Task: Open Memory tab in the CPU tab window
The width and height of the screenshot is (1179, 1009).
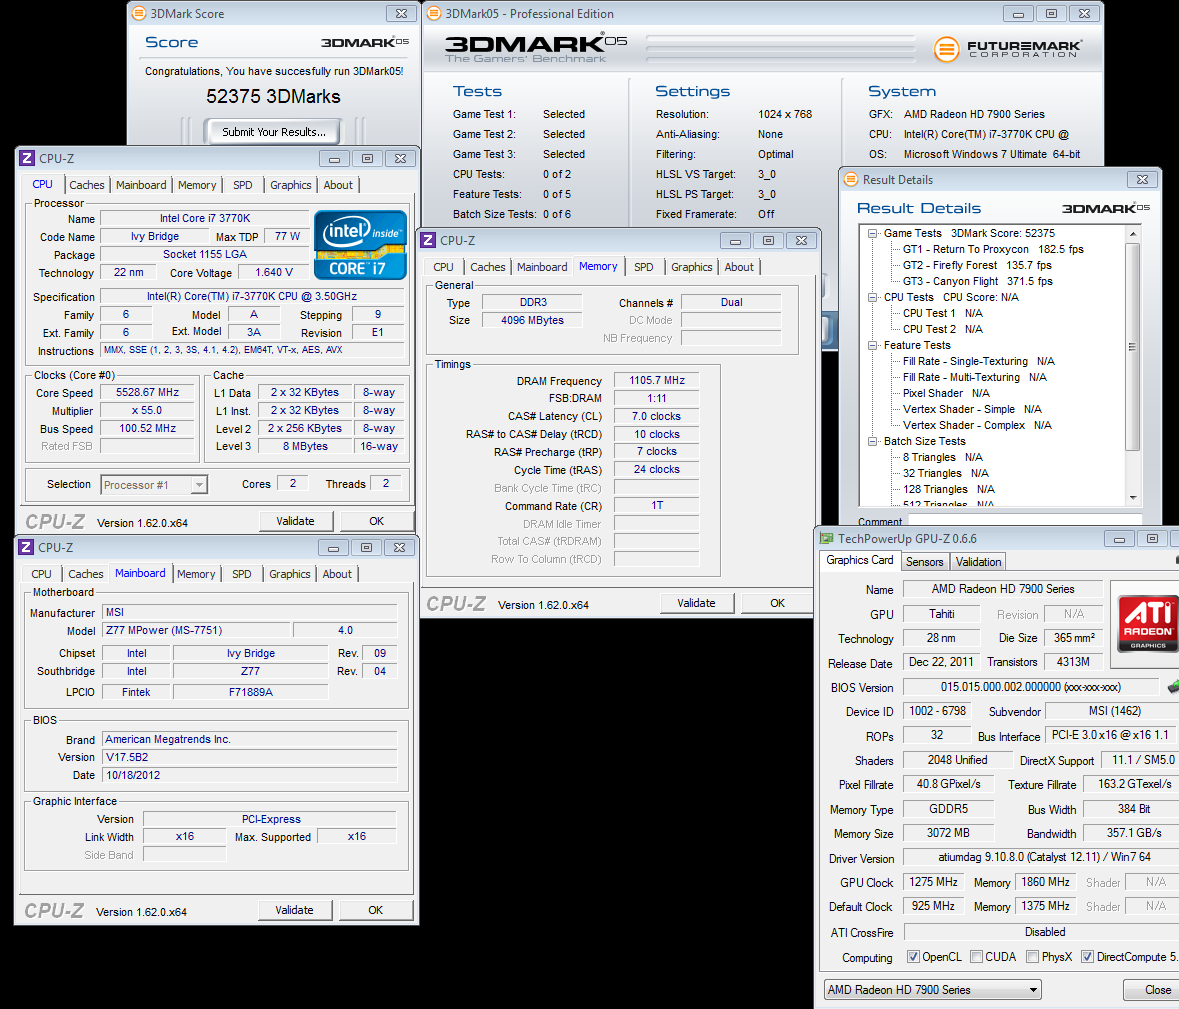Action: 197,185
